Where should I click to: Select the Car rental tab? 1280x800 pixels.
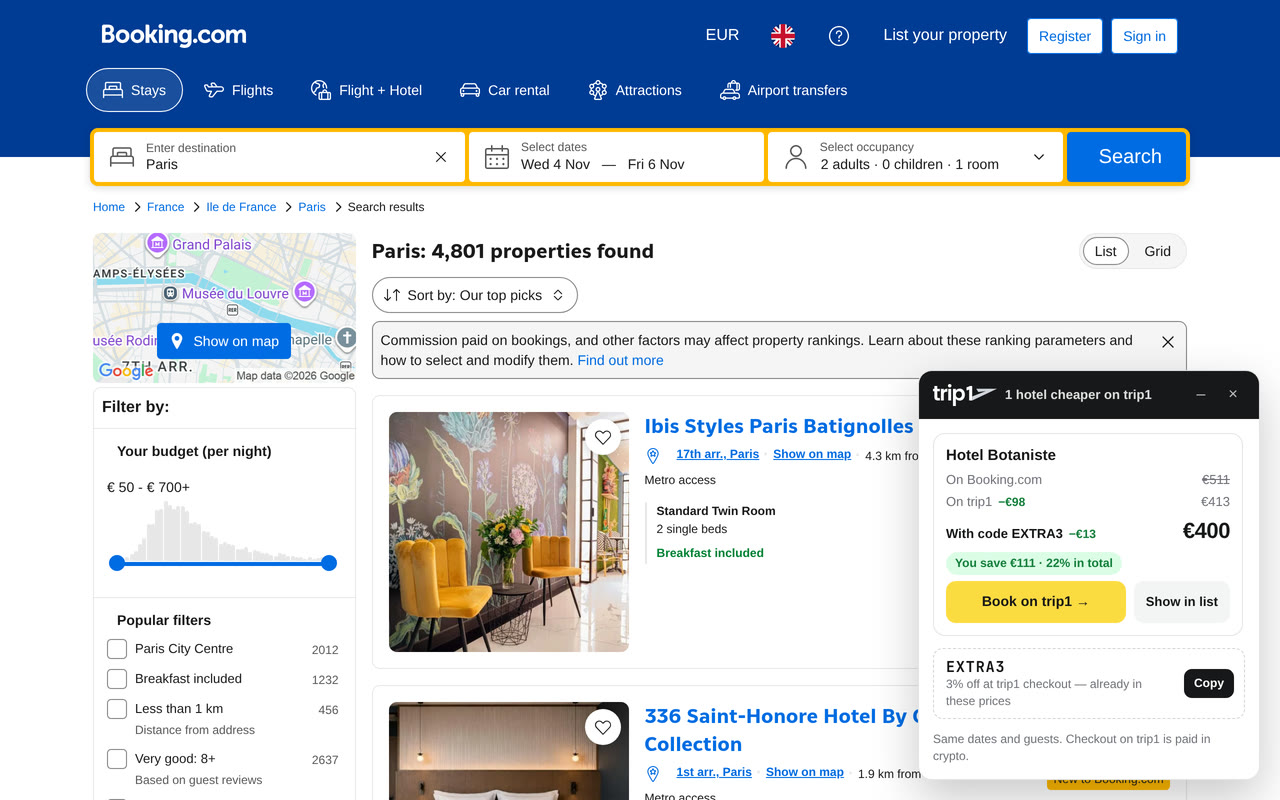(505, 90)
